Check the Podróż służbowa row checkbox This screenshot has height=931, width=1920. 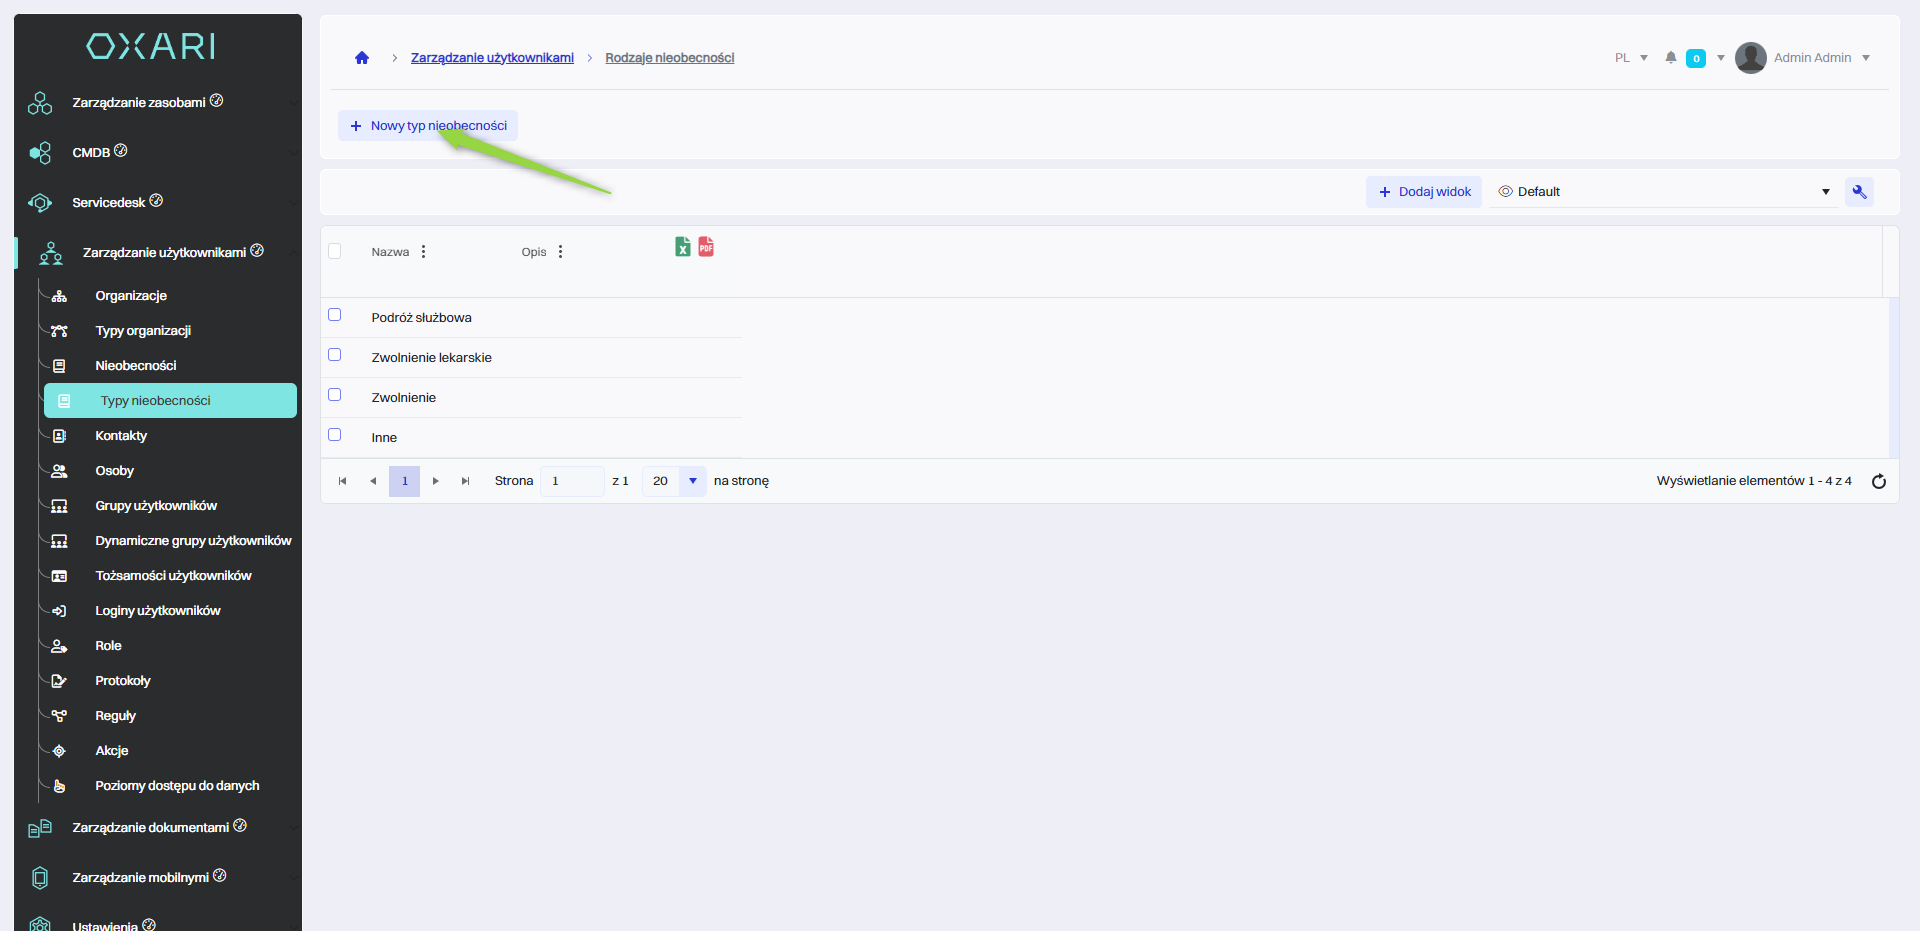[x=335, y=315]
